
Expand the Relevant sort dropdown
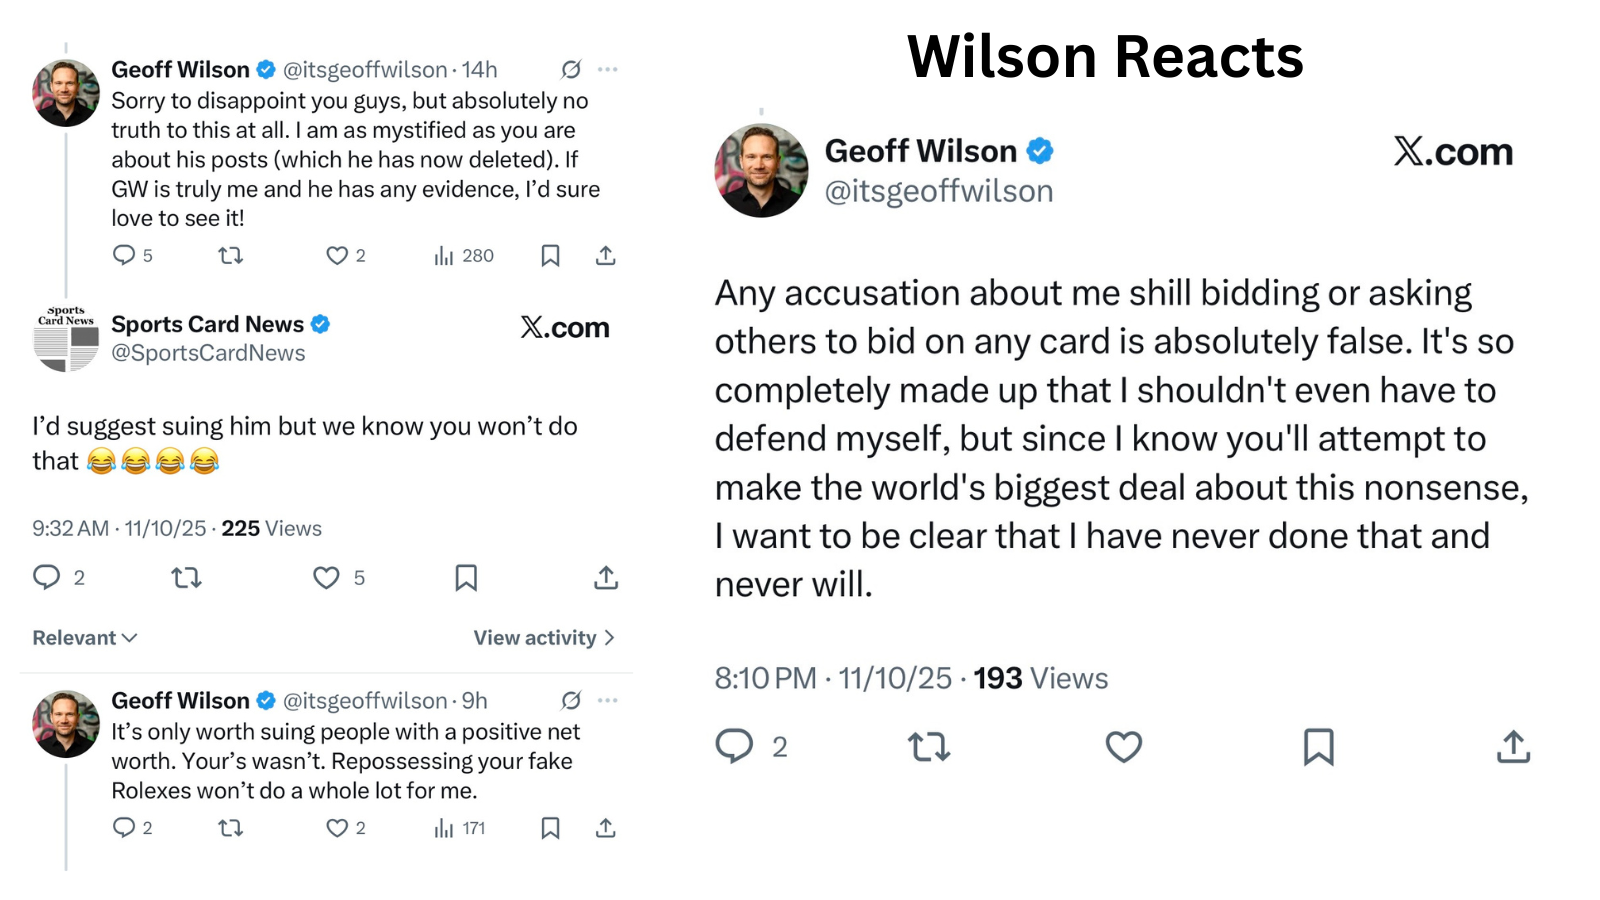pyautogui.click(x=85, y=638)
